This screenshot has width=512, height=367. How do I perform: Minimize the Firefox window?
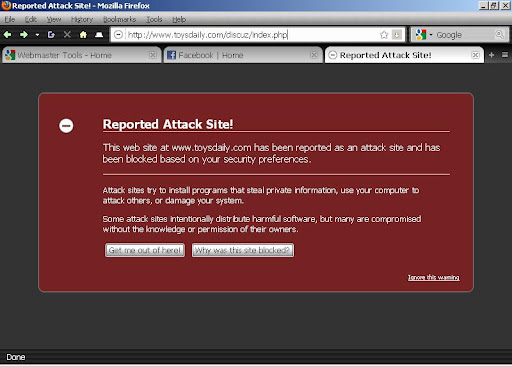(x=483, y=6)
